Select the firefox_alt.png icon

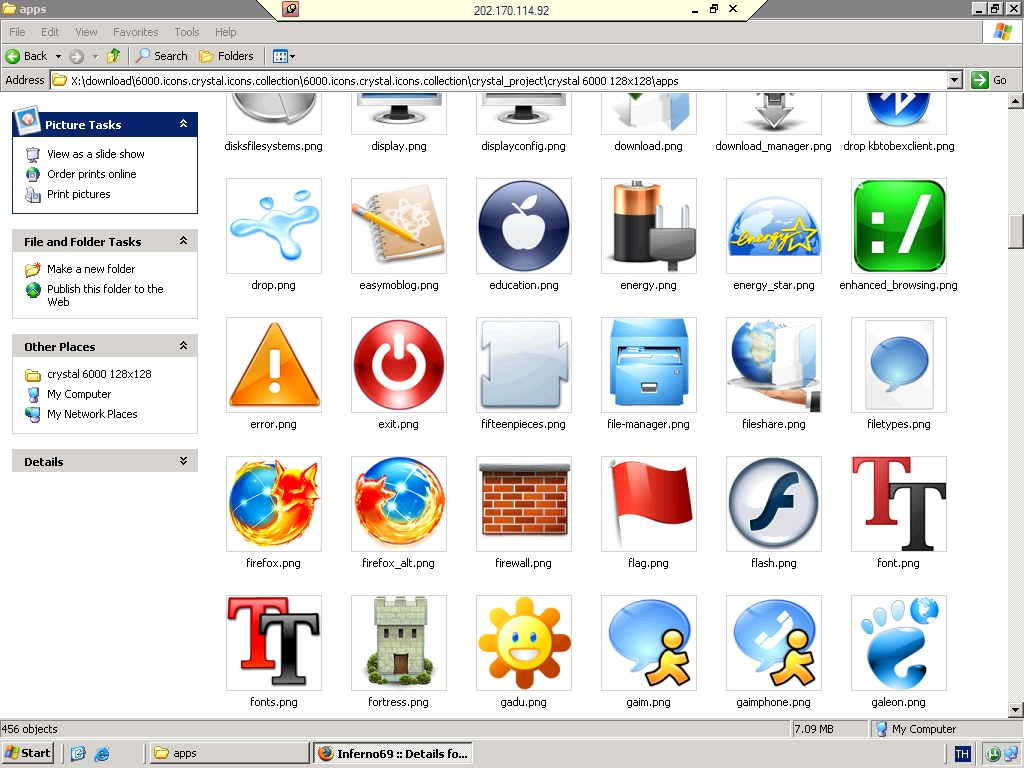[398, 504]
